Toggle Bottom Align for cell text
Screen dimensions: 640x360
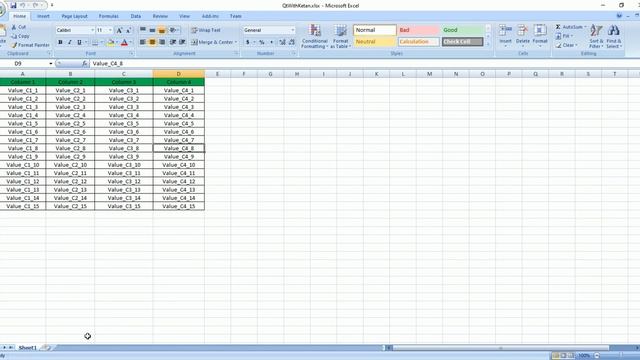click(162, 30)
